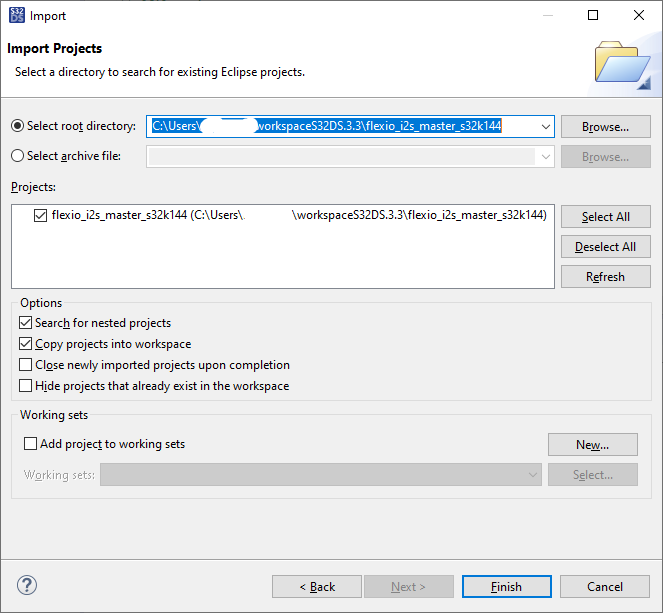Image resolution: width=663 pixels, height=613 pixels.
Task: Click the Select All button
Action: coord(605,216)
